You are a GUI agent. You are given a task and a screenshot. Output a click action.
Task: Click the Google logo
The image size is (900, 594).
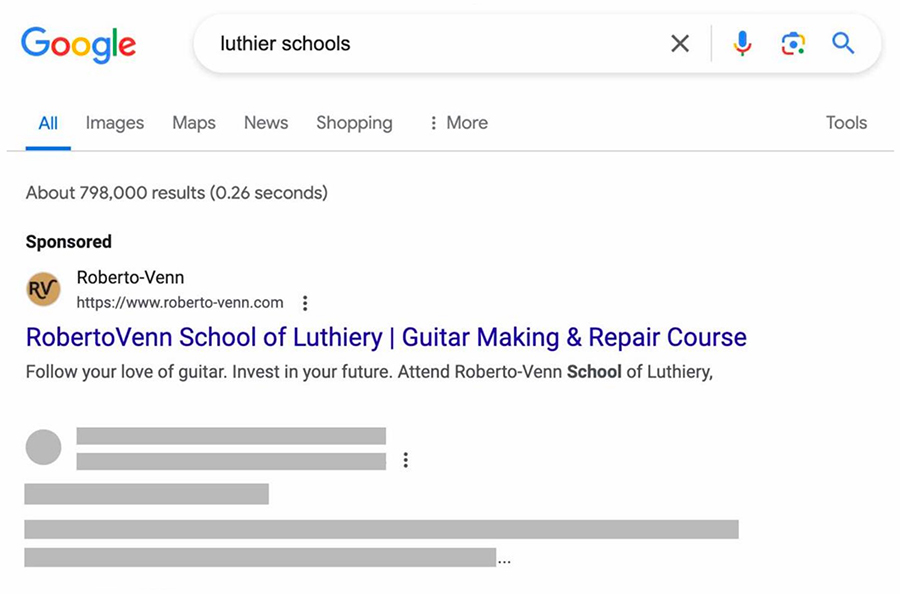(78, 44)
